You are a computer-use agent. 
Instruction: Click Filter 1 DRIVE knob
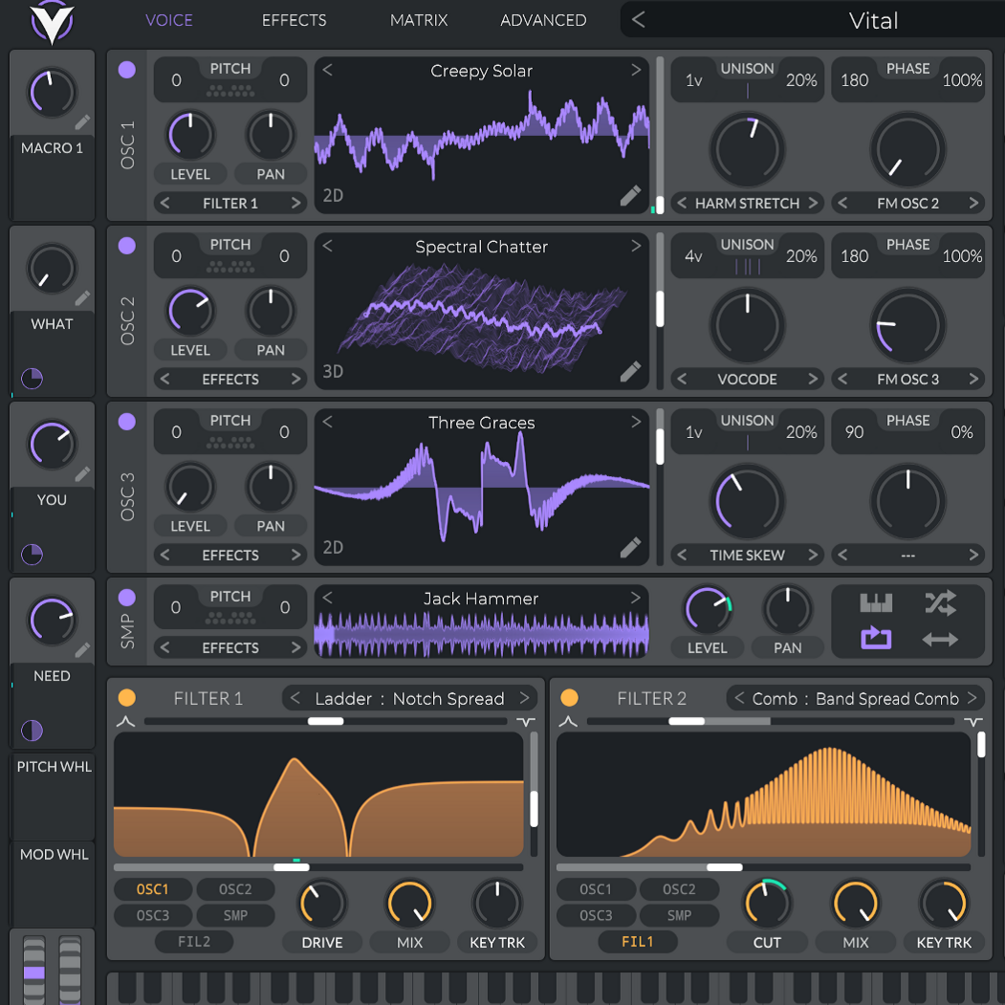point(322,903)
